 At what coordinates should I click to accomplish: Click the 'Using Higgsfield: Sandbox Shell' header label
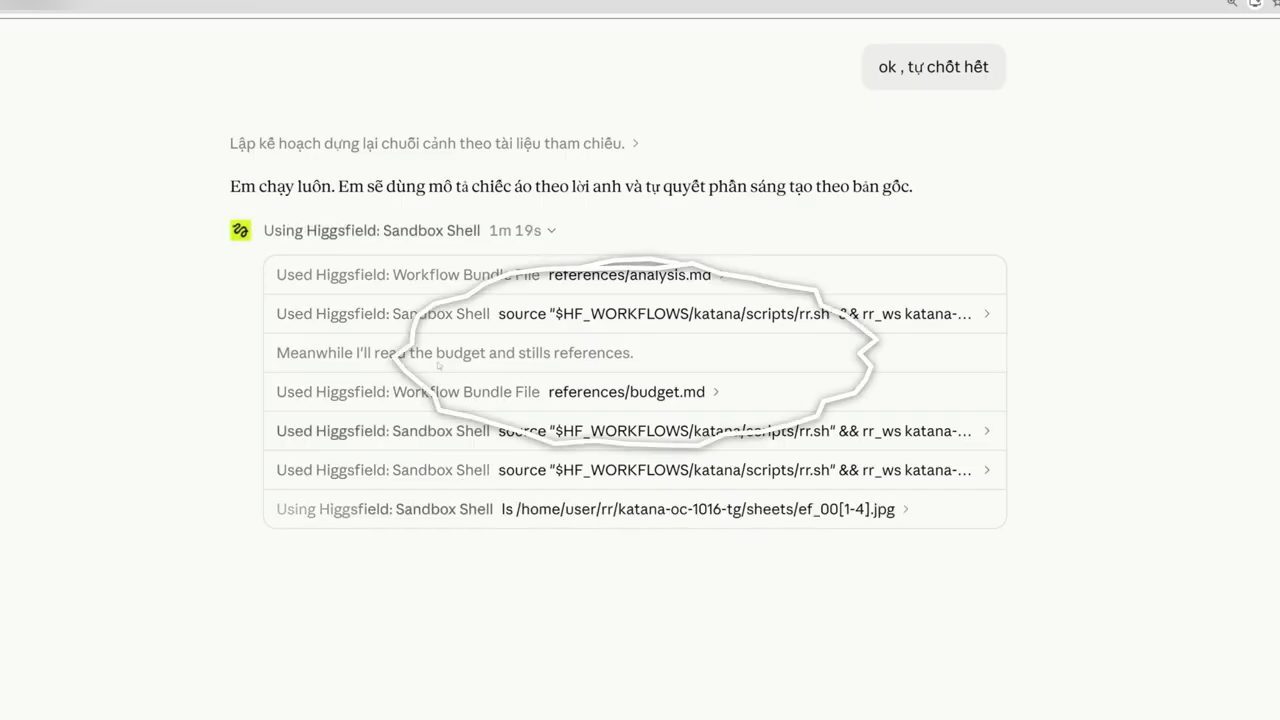[x=372, y=231]
